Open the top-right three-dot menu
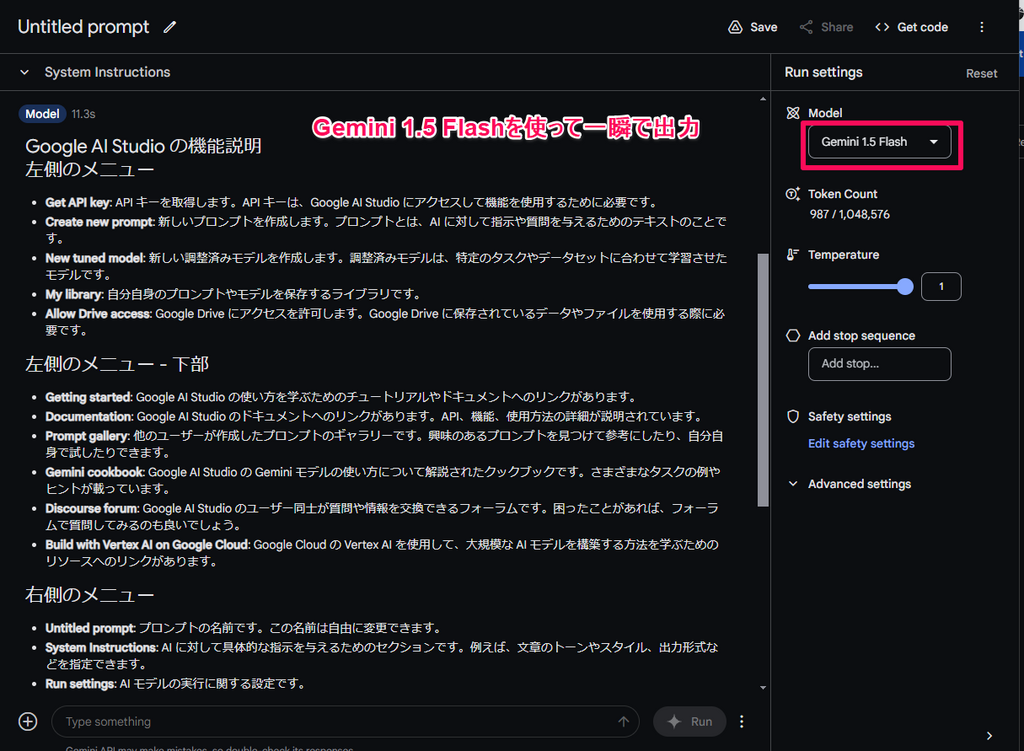The image size is (1024, 751). pos(982,27)
